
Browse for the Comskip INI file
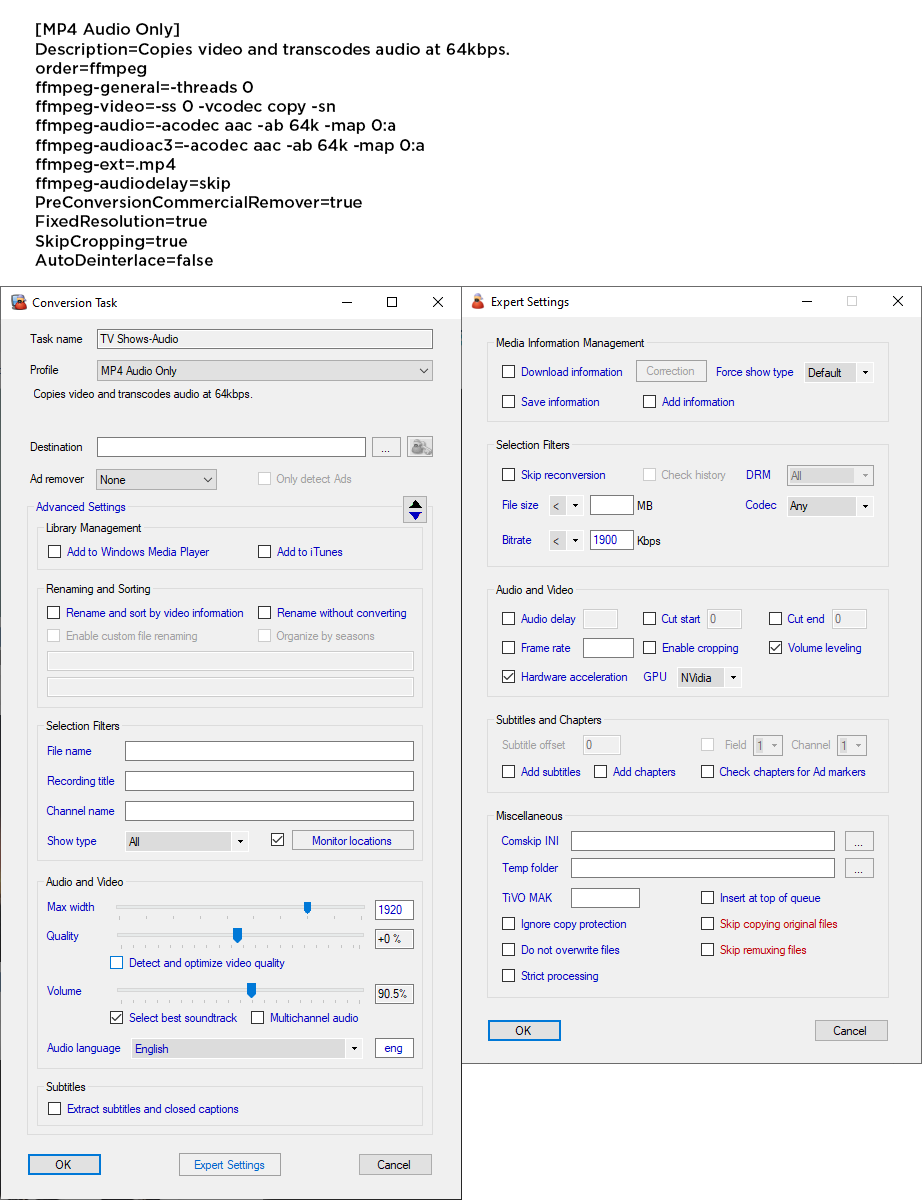coord(859,841)
